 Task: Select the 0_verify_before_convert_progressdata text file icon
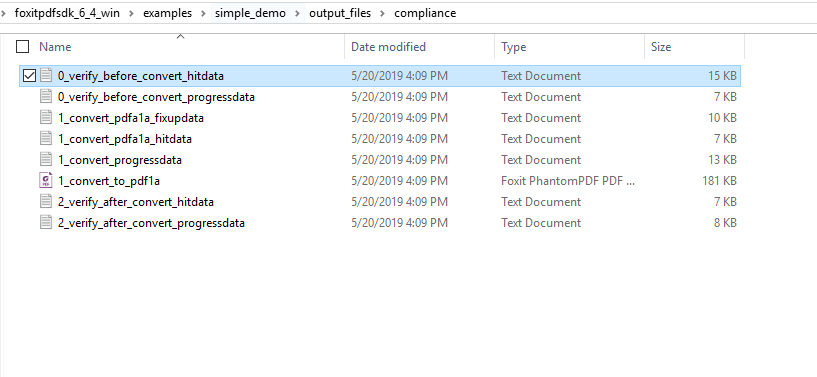click(x=46, y=96)
